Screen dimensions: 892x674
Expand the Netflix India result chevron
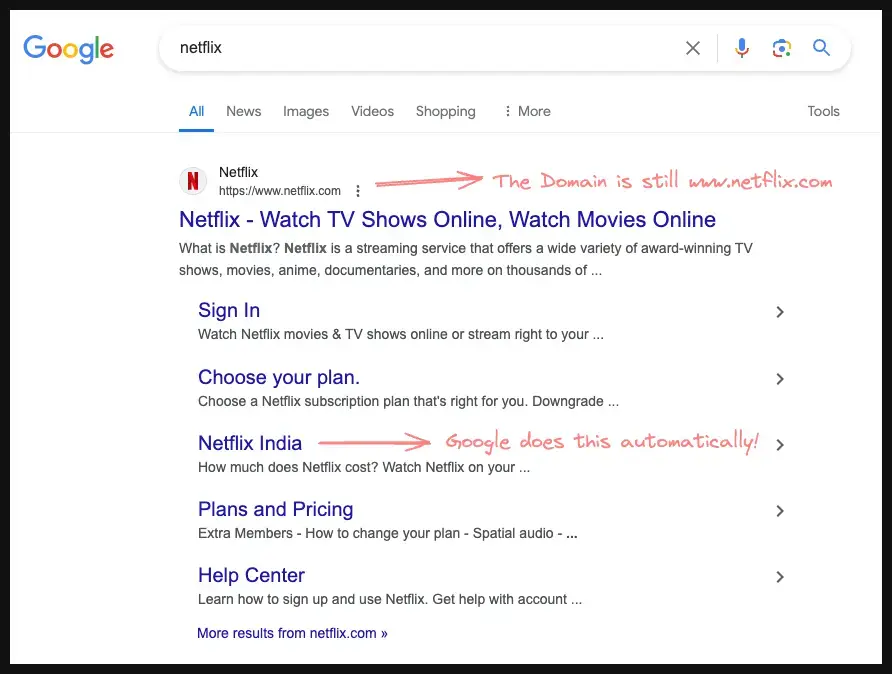(780, 445)
